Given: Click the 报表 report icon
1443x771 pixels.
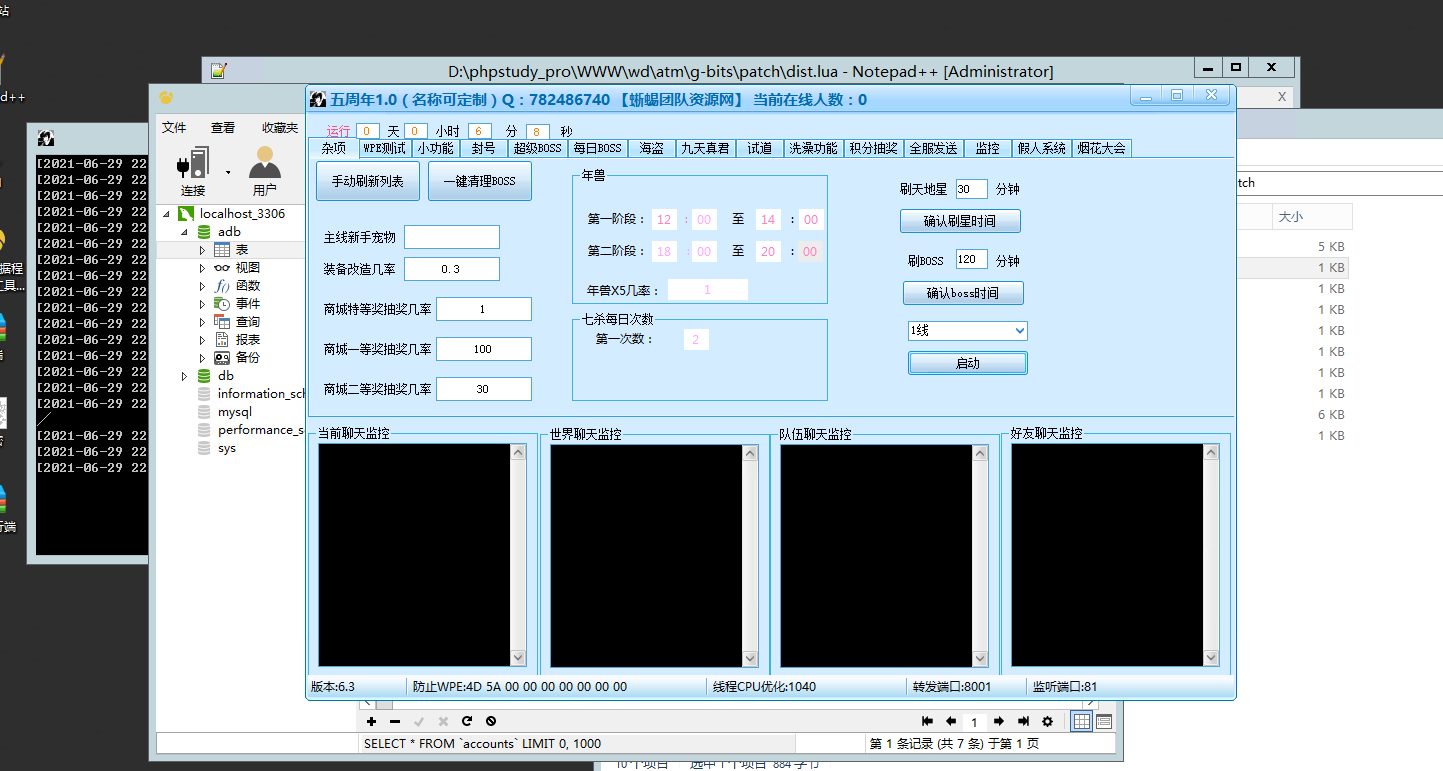Looking at the screenshot, I should pos(222,339).
